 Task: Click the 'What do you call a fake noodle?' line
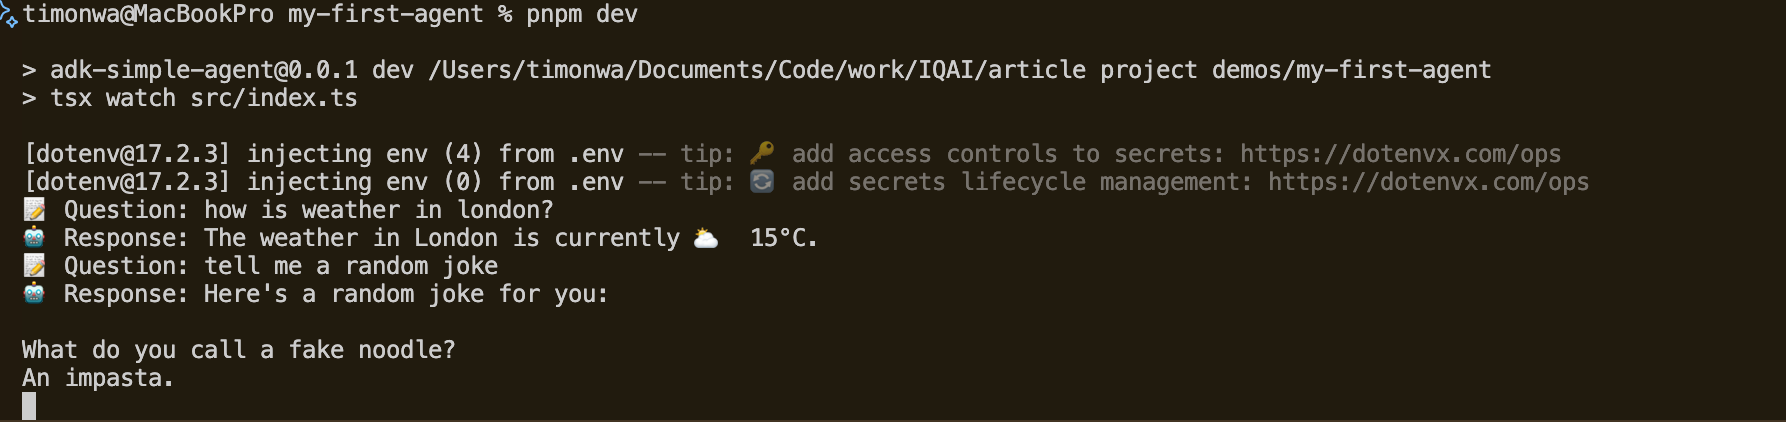(x=238, y=350)
